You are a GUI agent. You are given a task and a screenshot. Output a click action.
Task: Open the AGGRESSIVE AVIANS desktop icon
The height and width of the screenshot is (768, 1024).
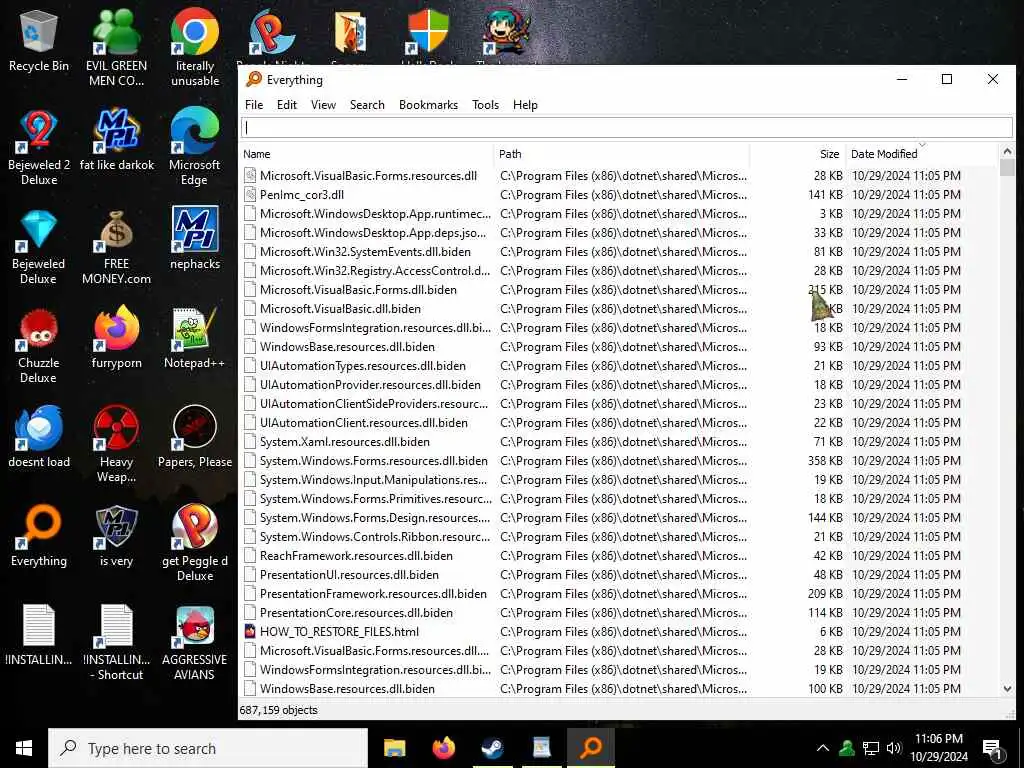(195, 644)
